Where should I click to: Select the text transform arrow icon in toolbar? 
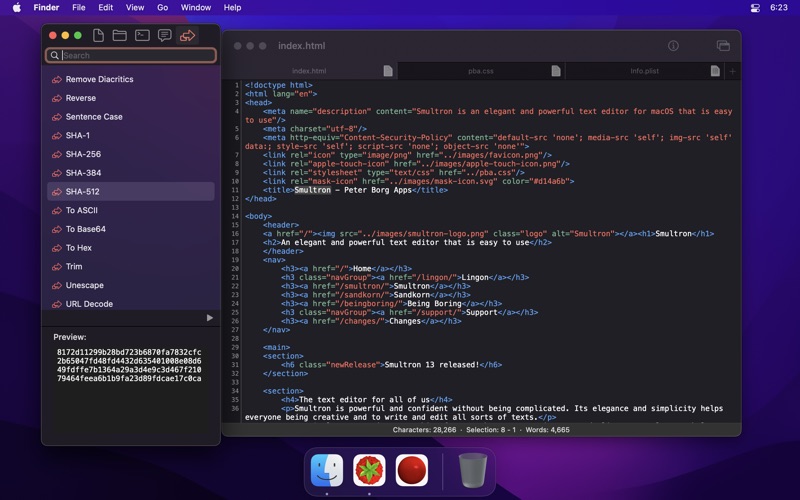pyautogui.click(x=187, y=35)
